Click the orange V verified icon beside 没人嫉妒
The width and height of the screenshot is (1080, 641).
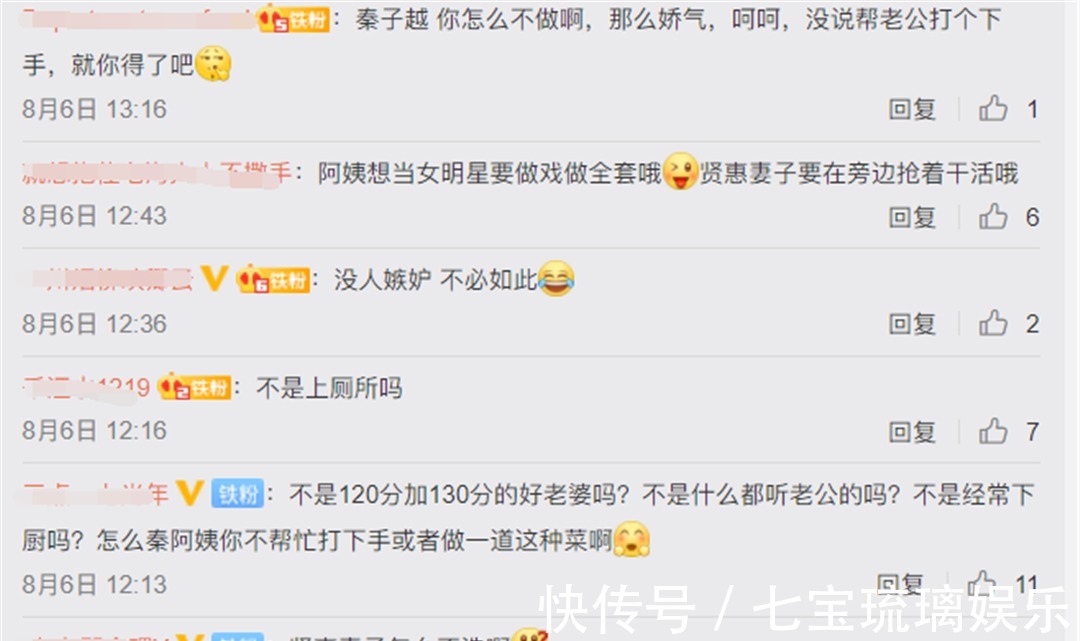coord(214,278)
